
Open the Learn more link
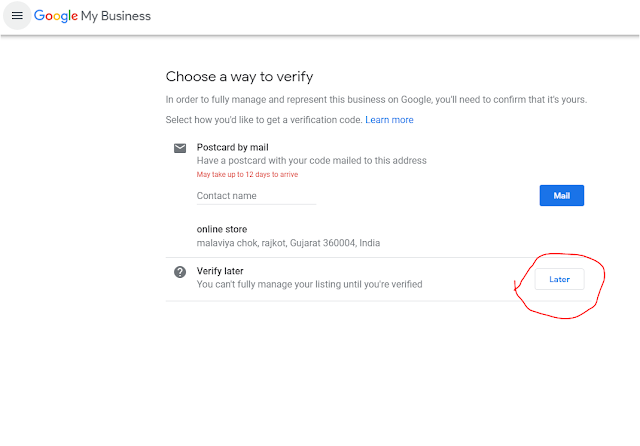pyautogui.click(x=389, y=120)
